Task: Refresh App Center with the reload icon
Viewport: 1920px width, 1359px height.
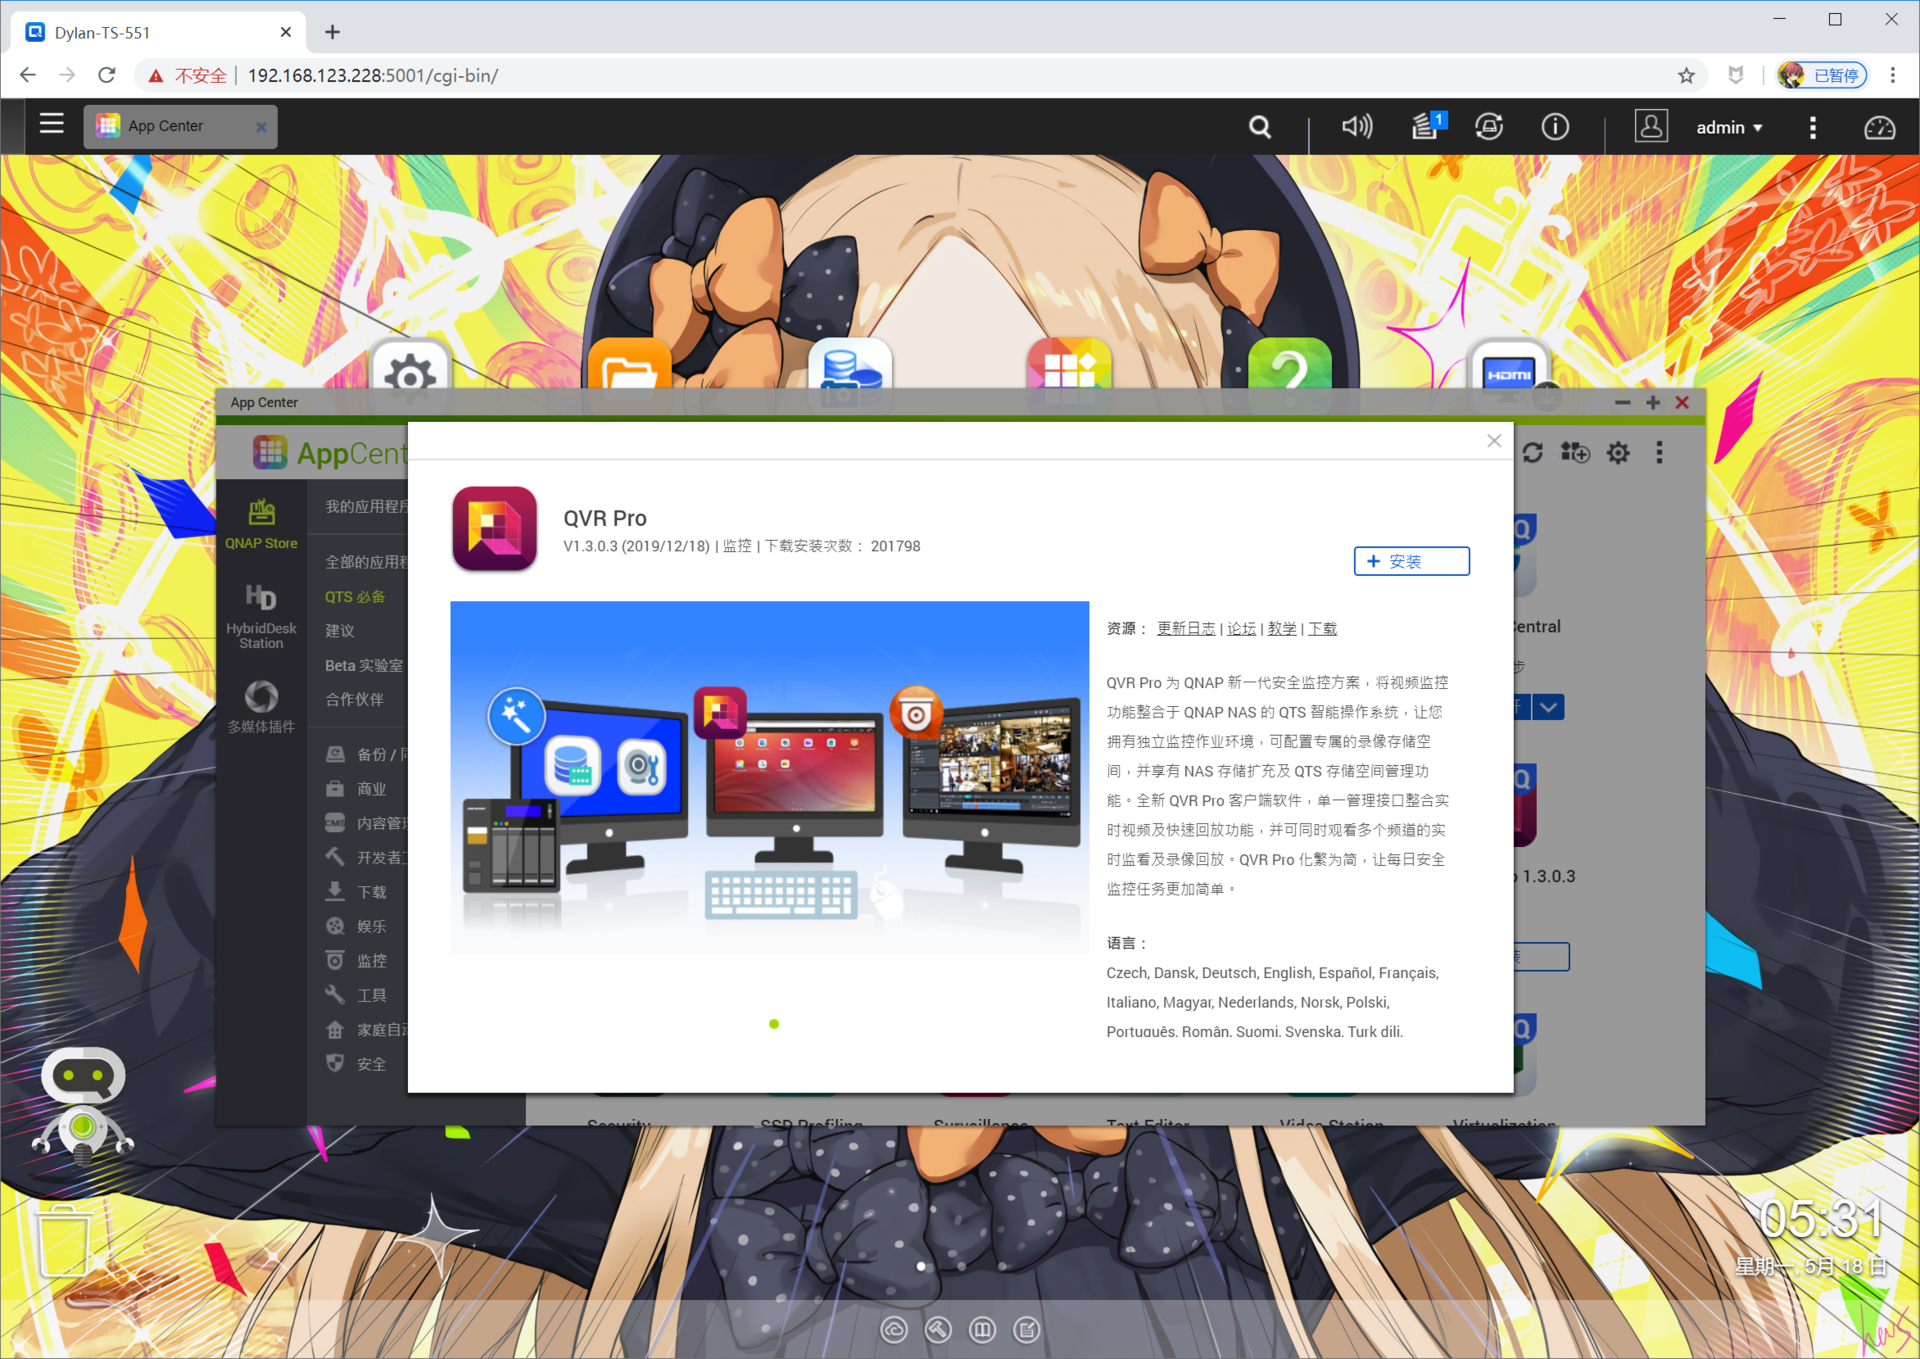Action: pyautogui.click(x=1532, y=453)
